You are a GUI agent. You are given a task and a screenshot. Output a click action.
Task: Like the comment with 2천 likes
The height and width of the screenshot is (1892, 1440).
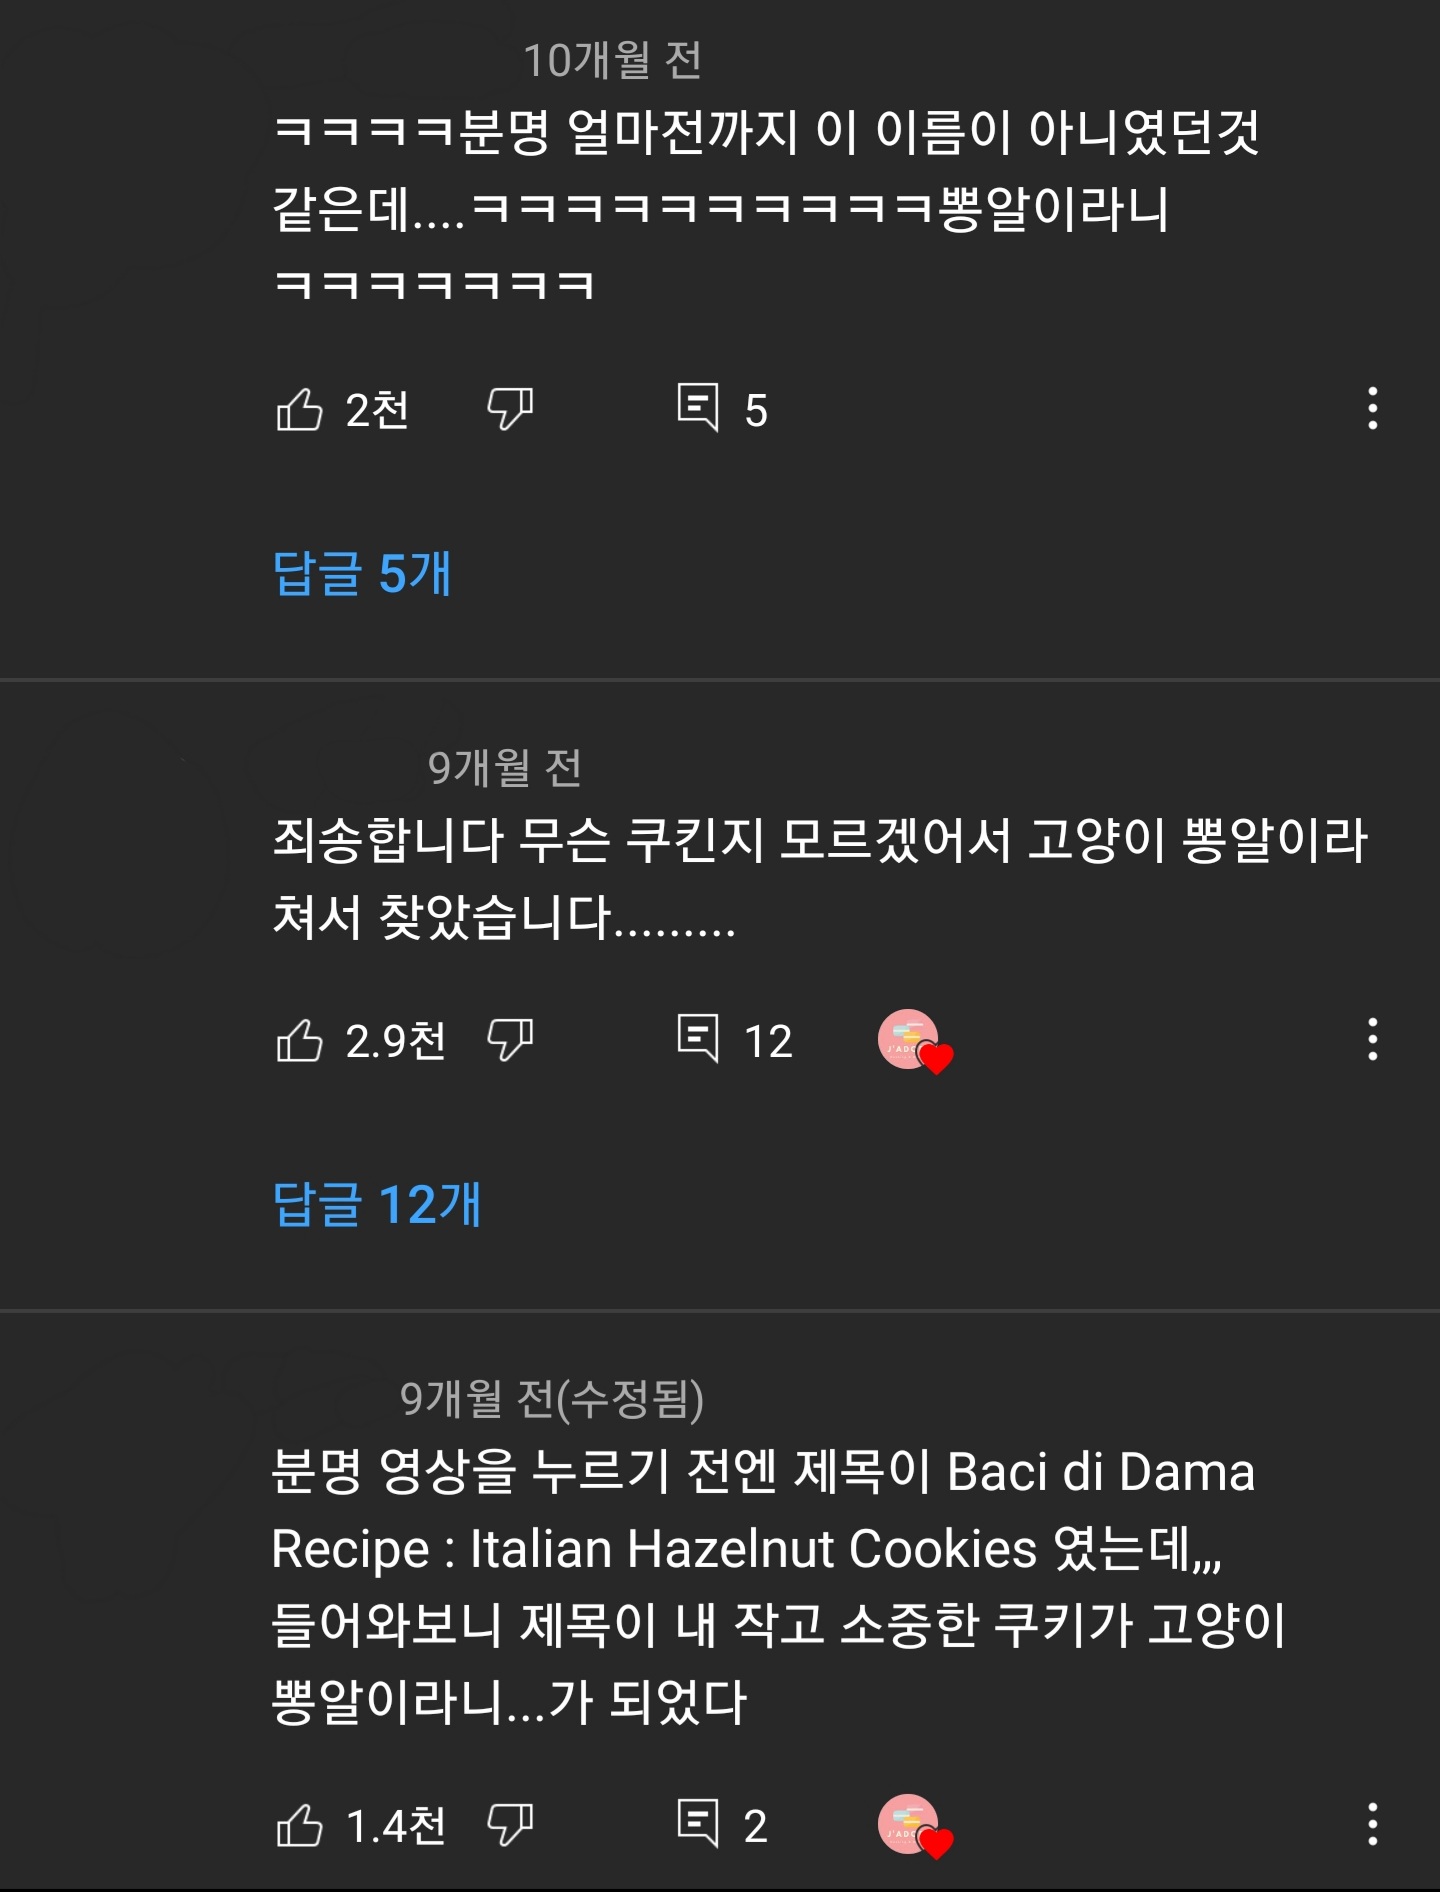pyautogui.click(x=299, y=409)
